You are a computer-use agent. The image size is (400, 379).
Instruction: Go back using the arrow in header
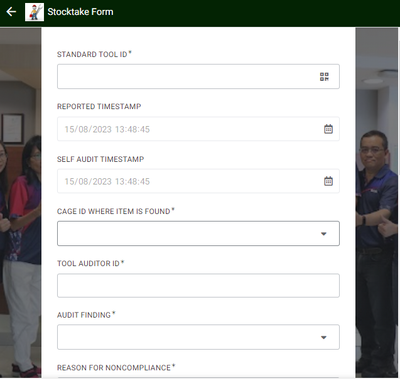[x=11, y=12]
